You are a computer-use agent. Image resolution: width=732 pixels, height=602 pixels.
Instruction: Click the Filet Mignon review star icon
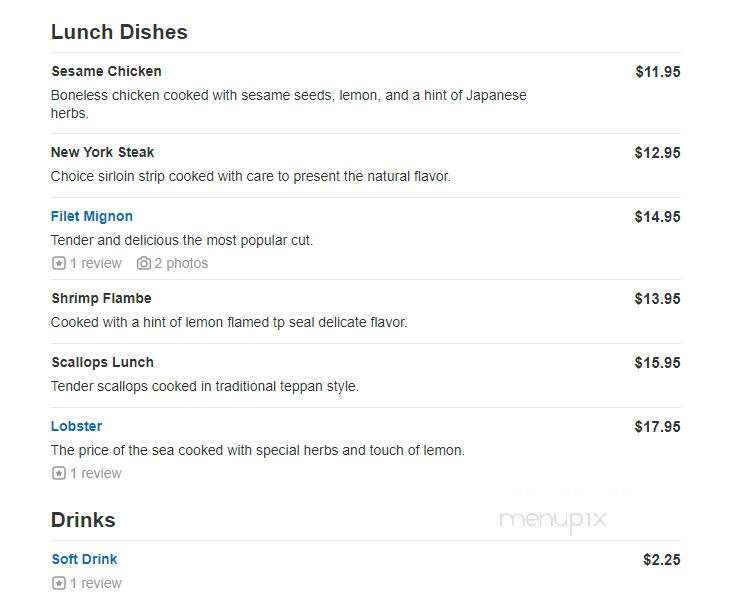58,263
